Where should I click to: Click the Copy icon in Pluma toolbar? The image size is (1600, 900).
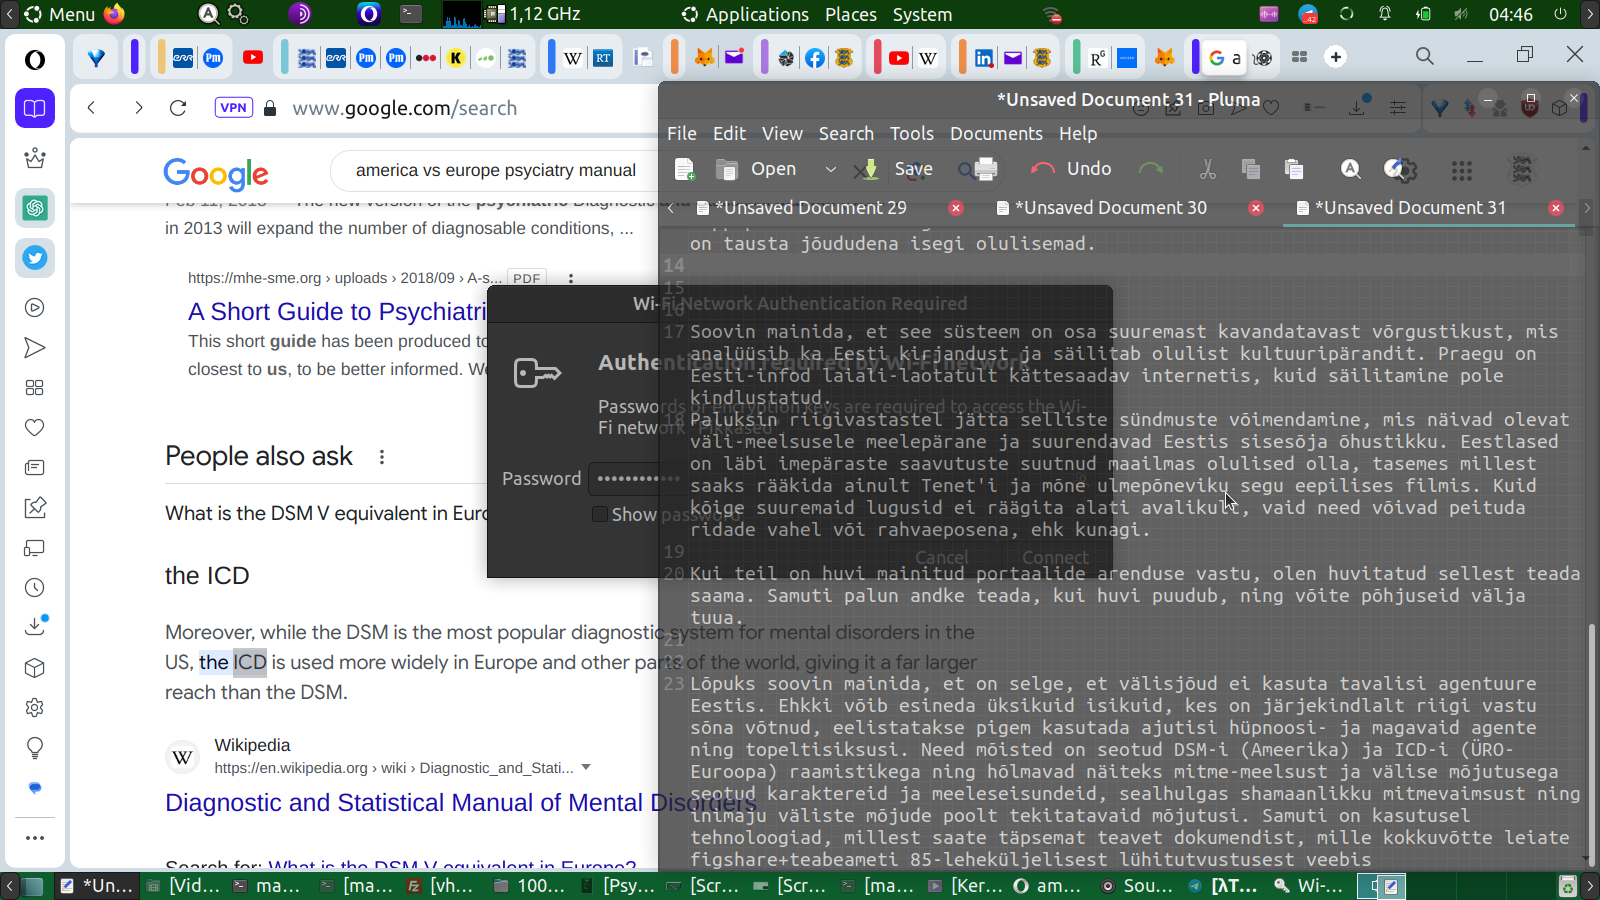click(x=1250, y=170)
